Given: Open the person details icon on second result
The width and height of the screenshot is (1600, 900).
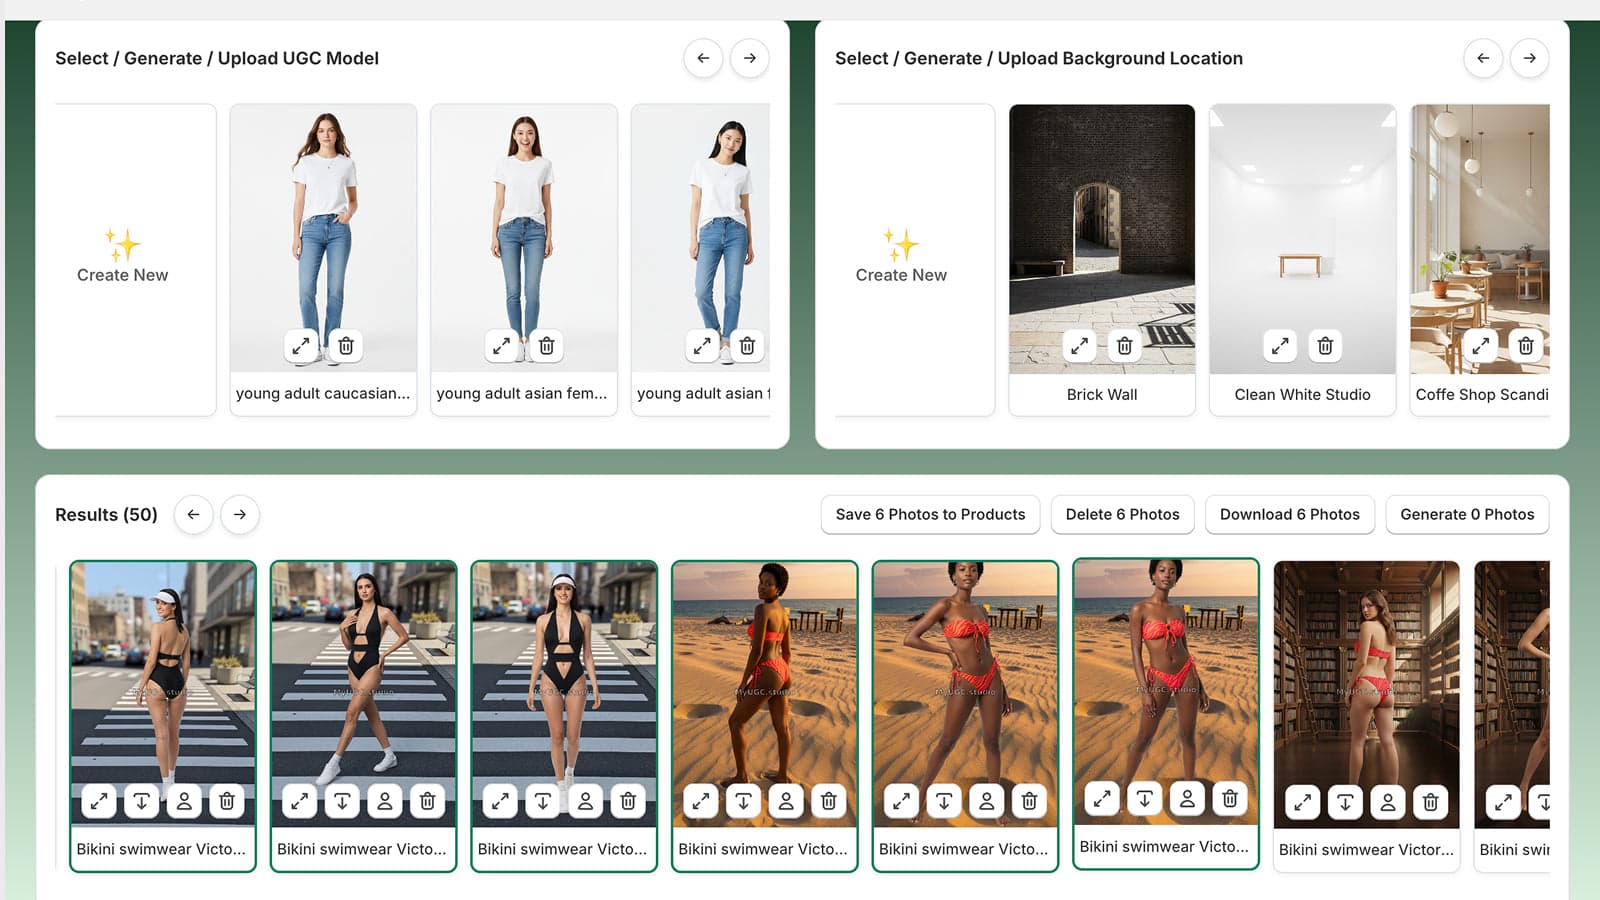Looking at the screenshot, I should [x=385, y=800].
